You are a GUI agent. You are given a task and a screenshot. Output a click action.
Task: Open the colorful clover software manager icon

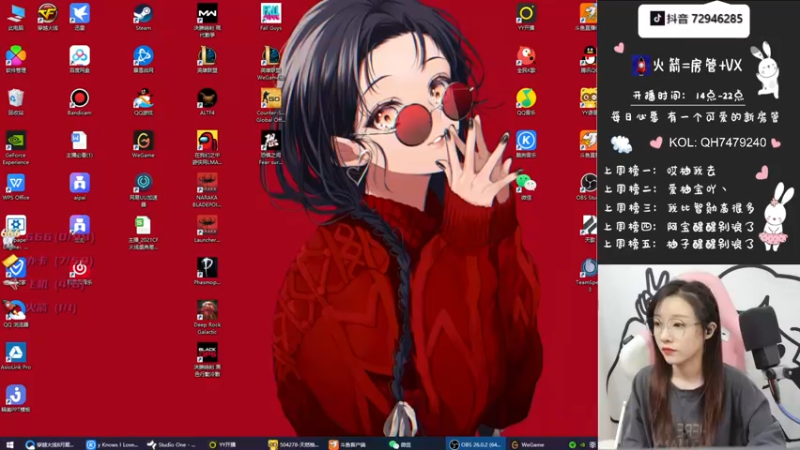[16, 59]
